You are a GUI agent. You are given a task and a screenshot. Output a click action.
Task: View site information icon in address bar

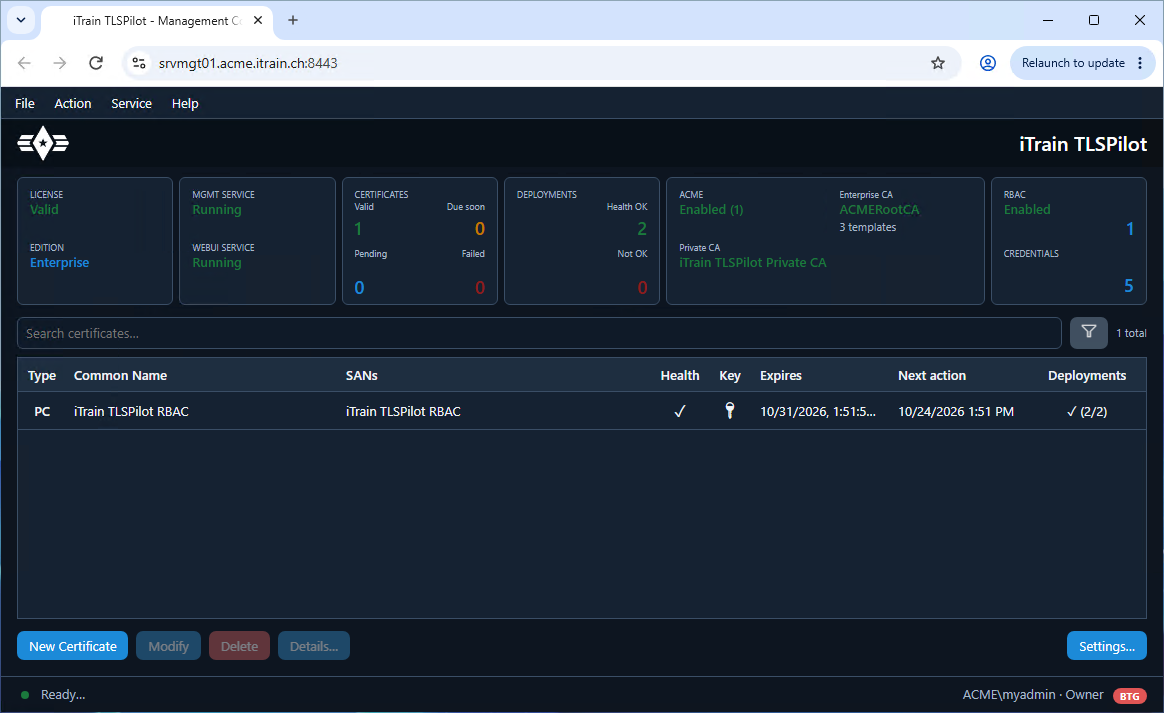tap(139, 63)
